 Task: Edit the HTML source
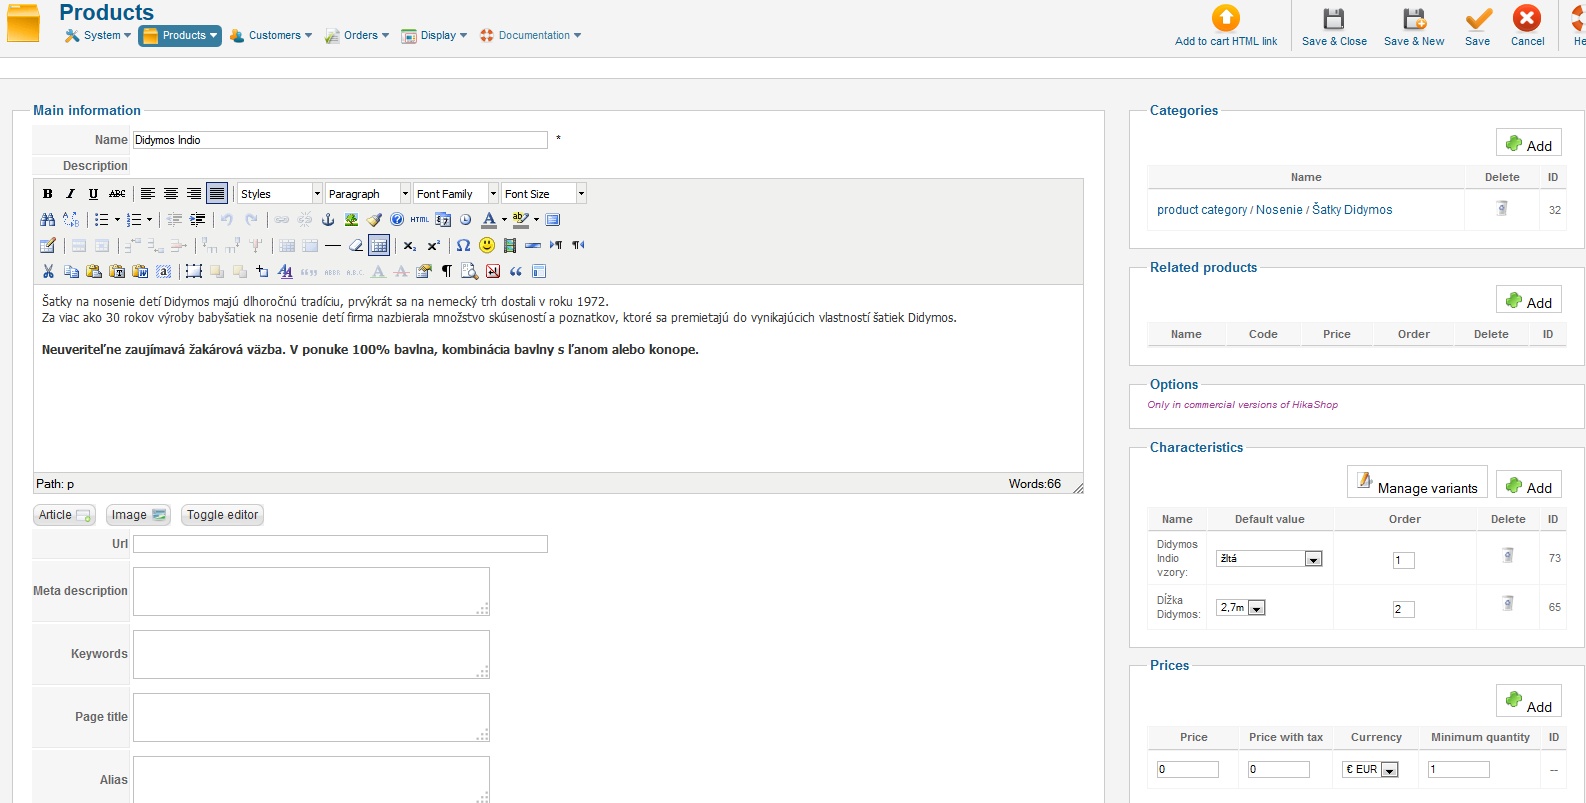pyautogui.click(x=420, y=220)
